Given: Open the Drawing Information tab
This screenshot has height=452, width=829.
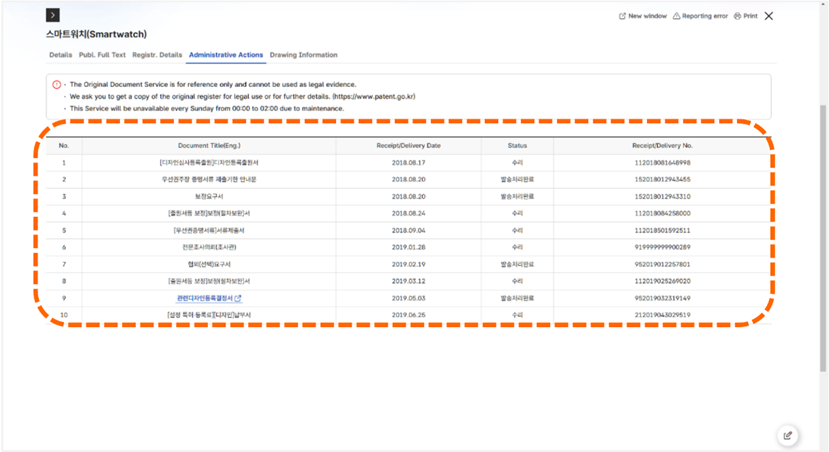Looking at the screenshot, I should click(304, 55).
